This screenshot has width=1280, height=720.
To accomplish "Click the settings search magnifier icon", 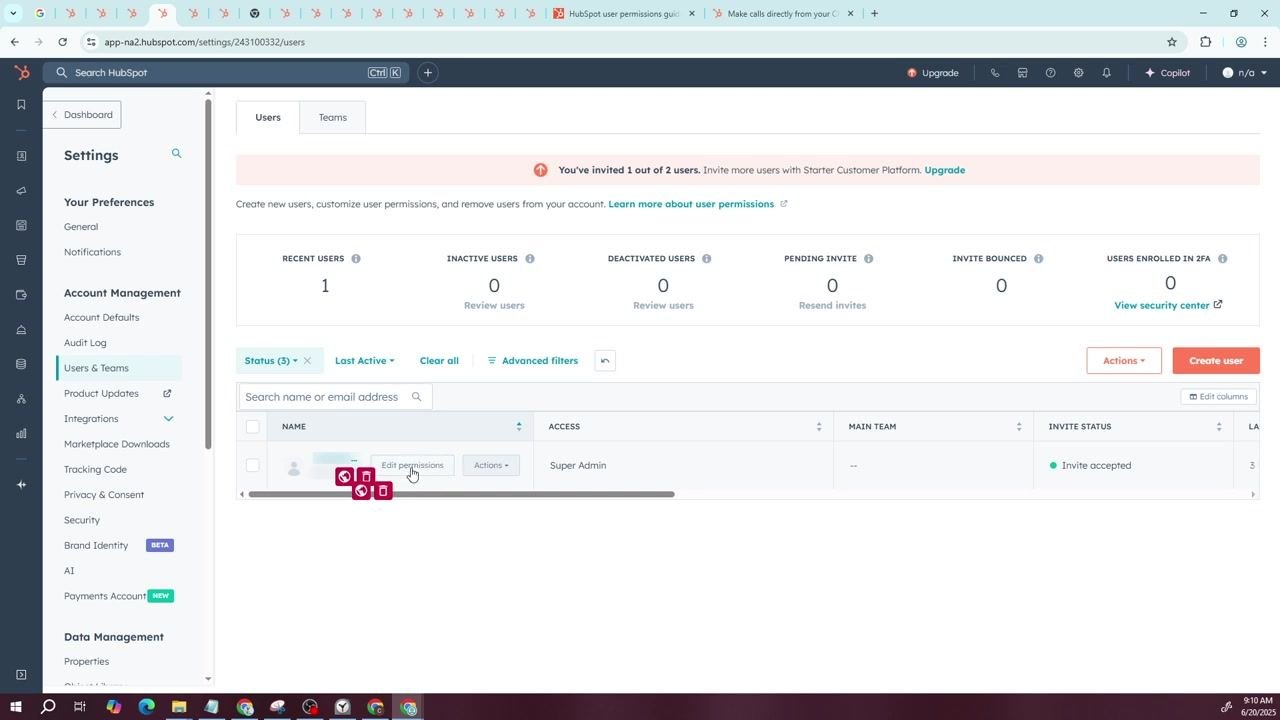I will coord(176,154).
